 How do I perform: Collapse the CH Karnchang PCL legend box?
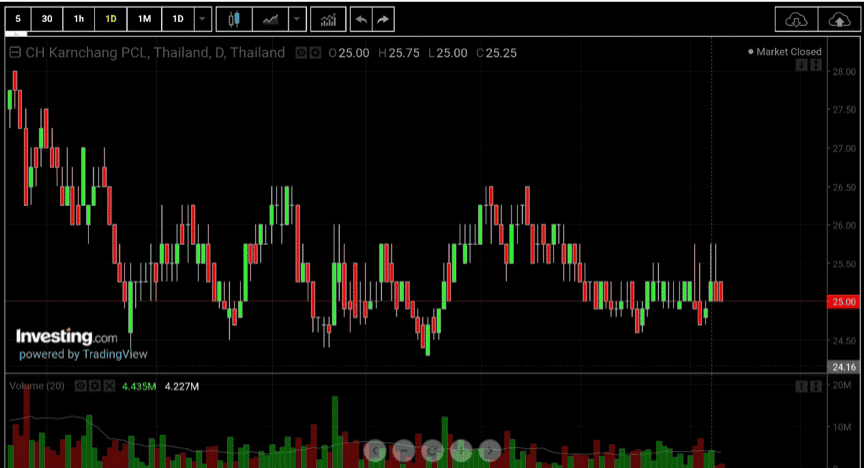tap(15, 52)
